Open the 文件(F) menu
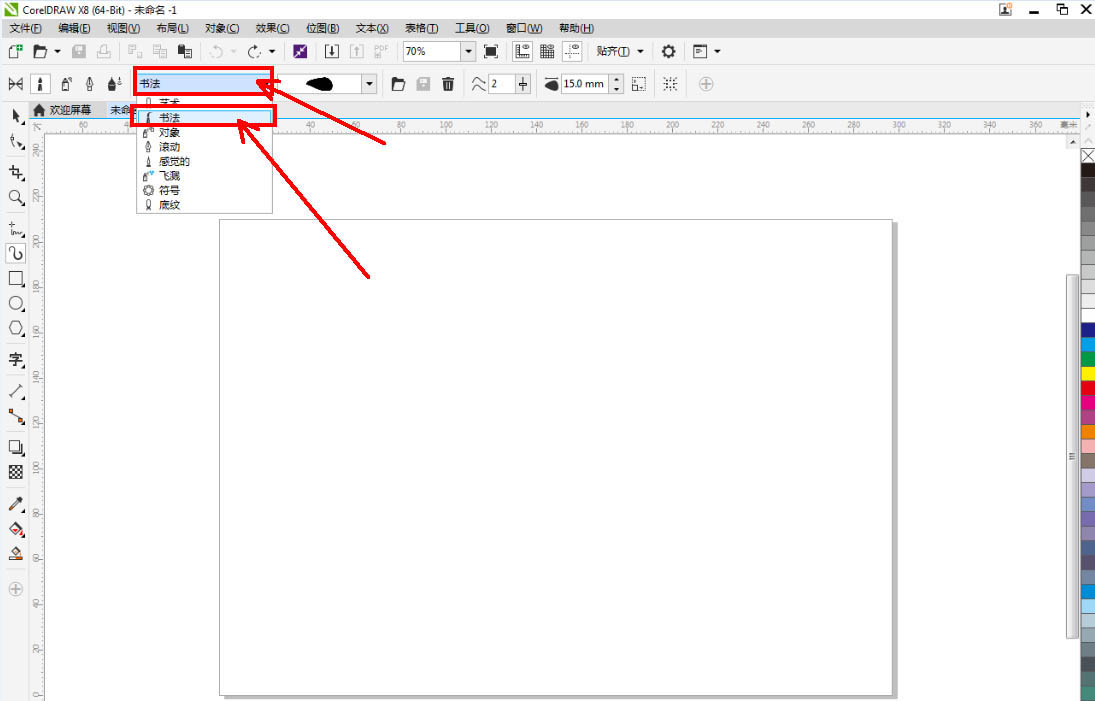Viewport: 1095px width, 701px height. (25, 28)
